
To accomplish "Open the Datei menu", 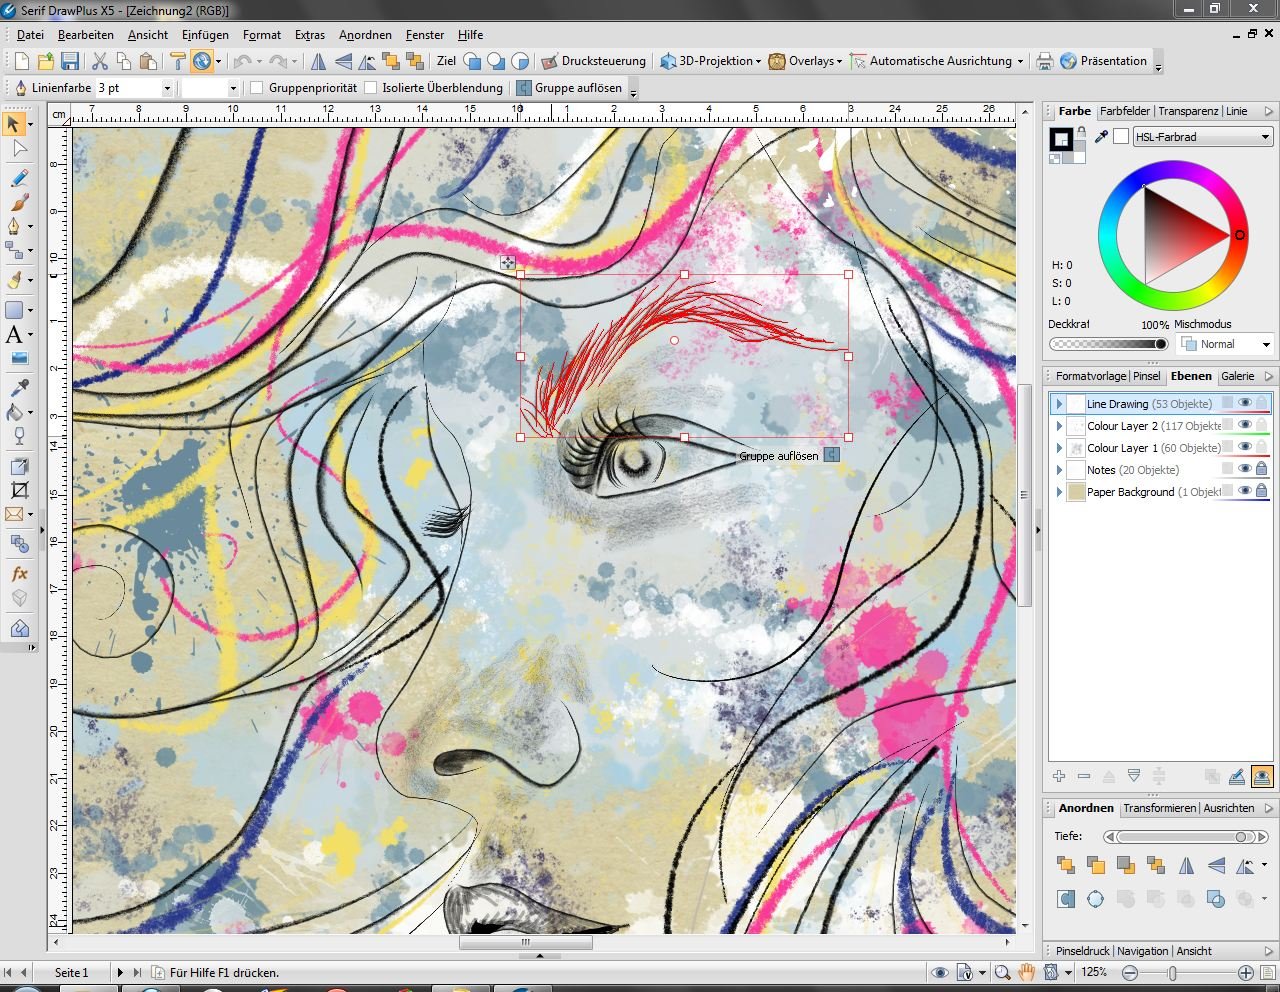I will (x=30, y=34).
